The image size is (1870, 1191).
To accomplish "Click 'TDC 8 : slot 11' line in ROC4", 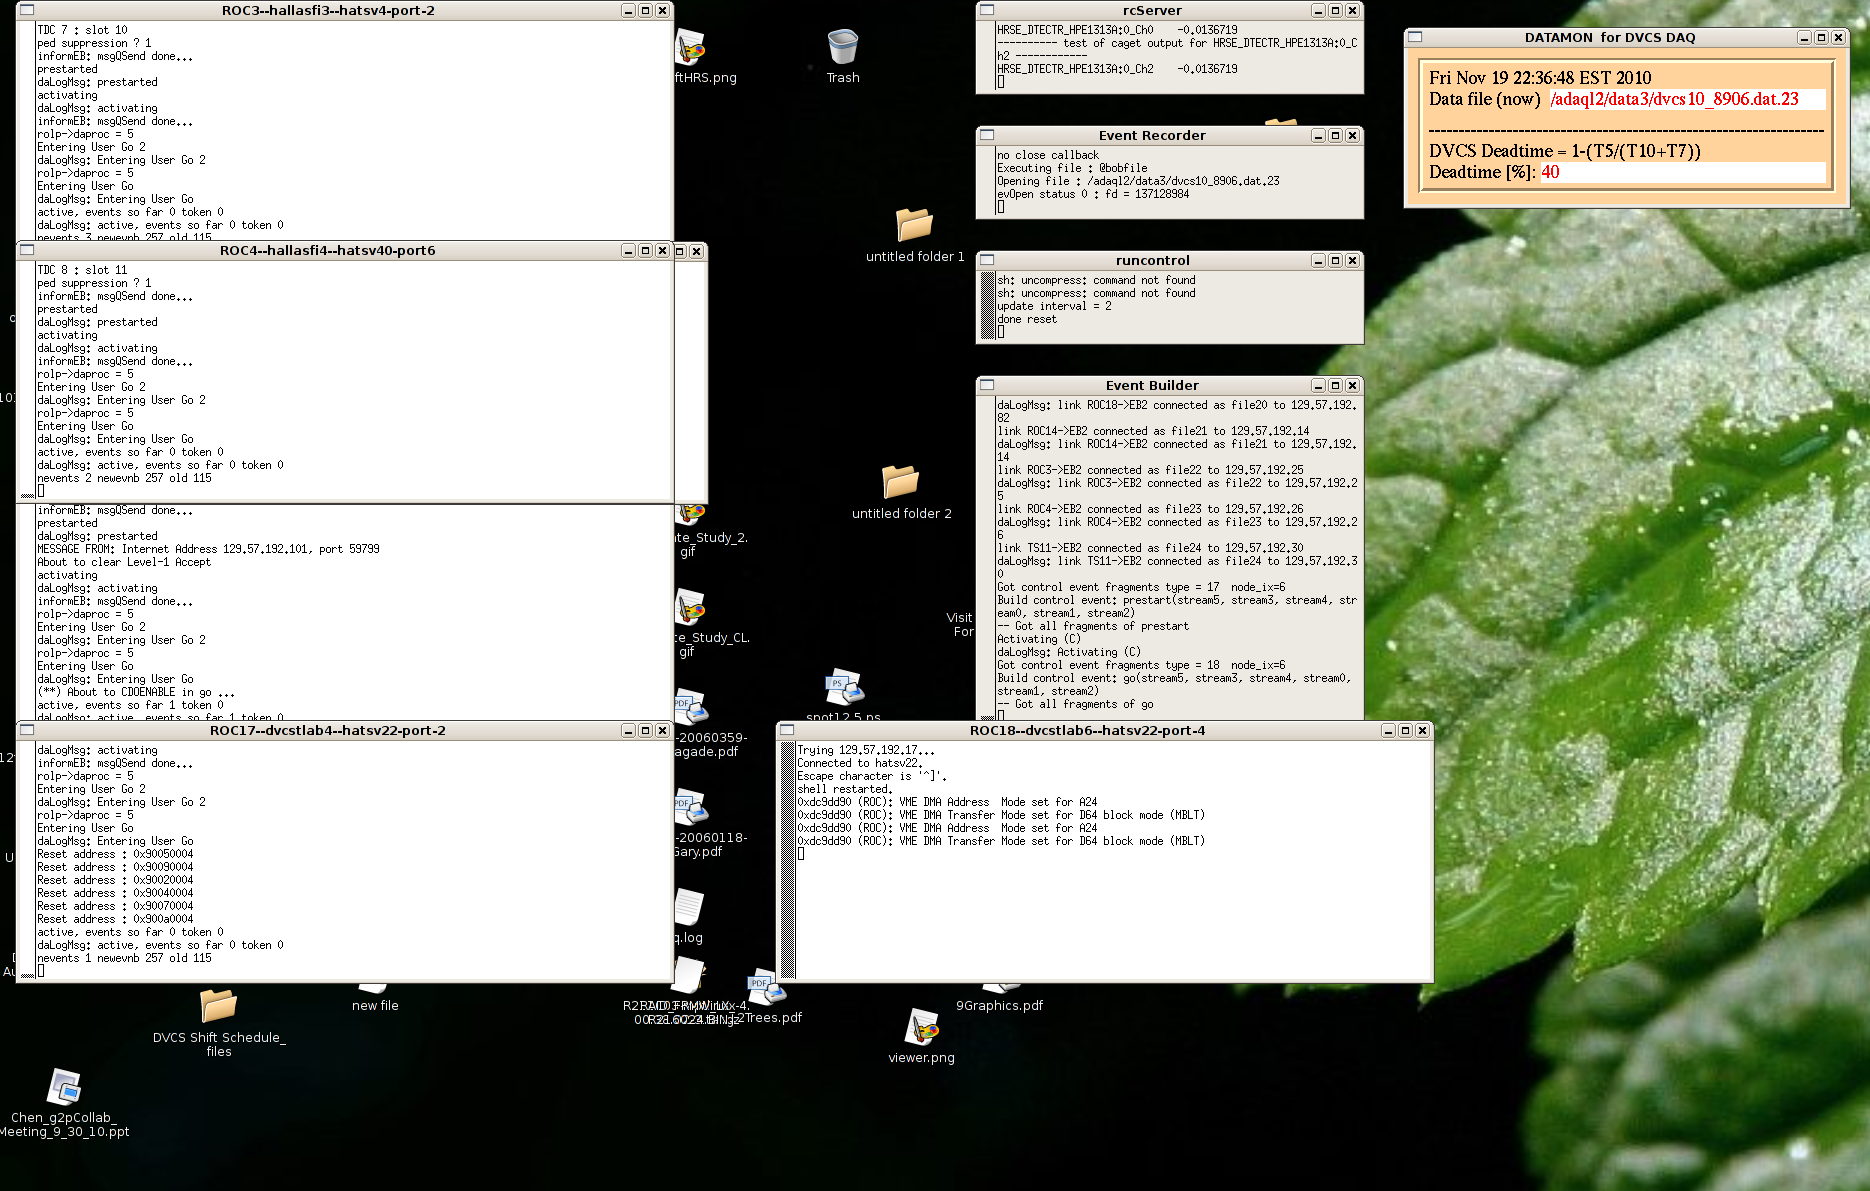I will (82, 270).
